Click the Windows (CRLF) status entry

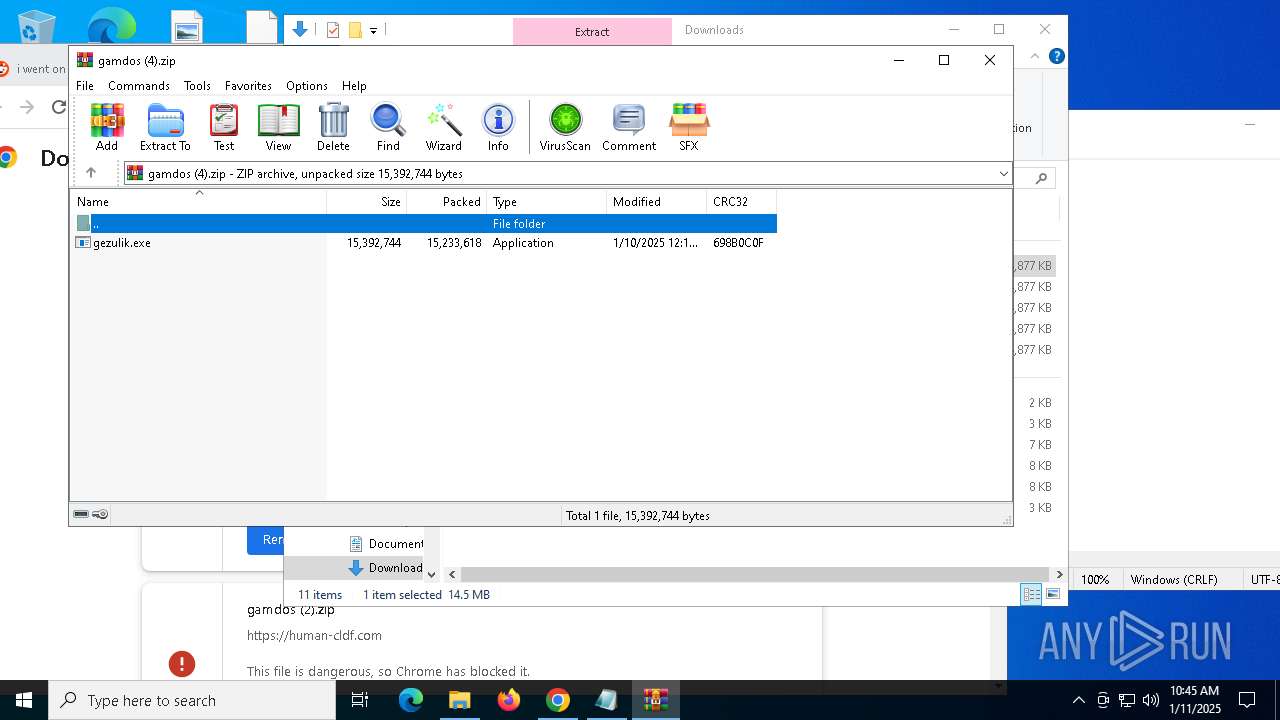coord(1174,580)
